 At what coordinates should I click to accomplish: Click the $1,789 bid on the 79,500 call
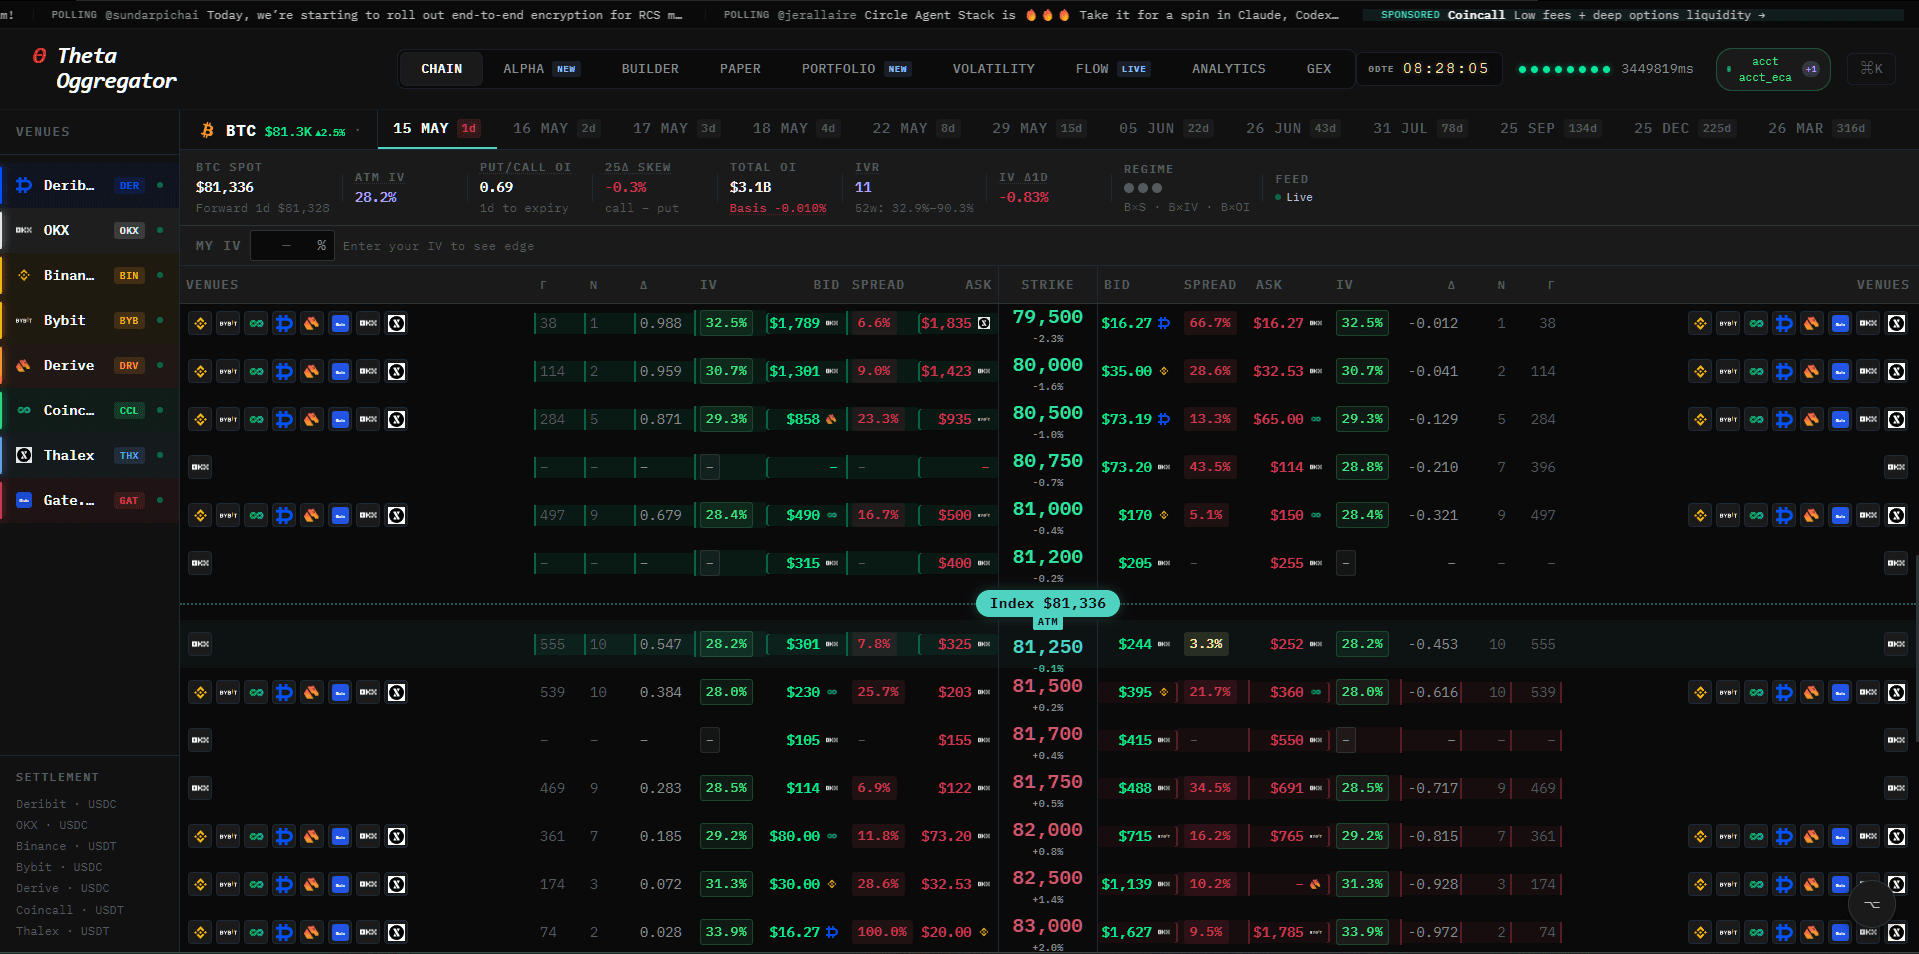794,323
